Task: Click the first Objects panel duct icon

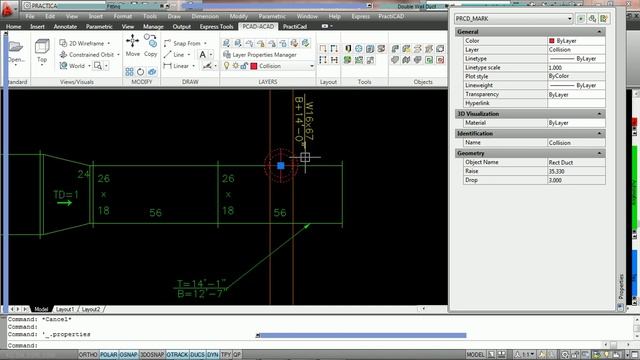Action: click(x=395, y=49)
